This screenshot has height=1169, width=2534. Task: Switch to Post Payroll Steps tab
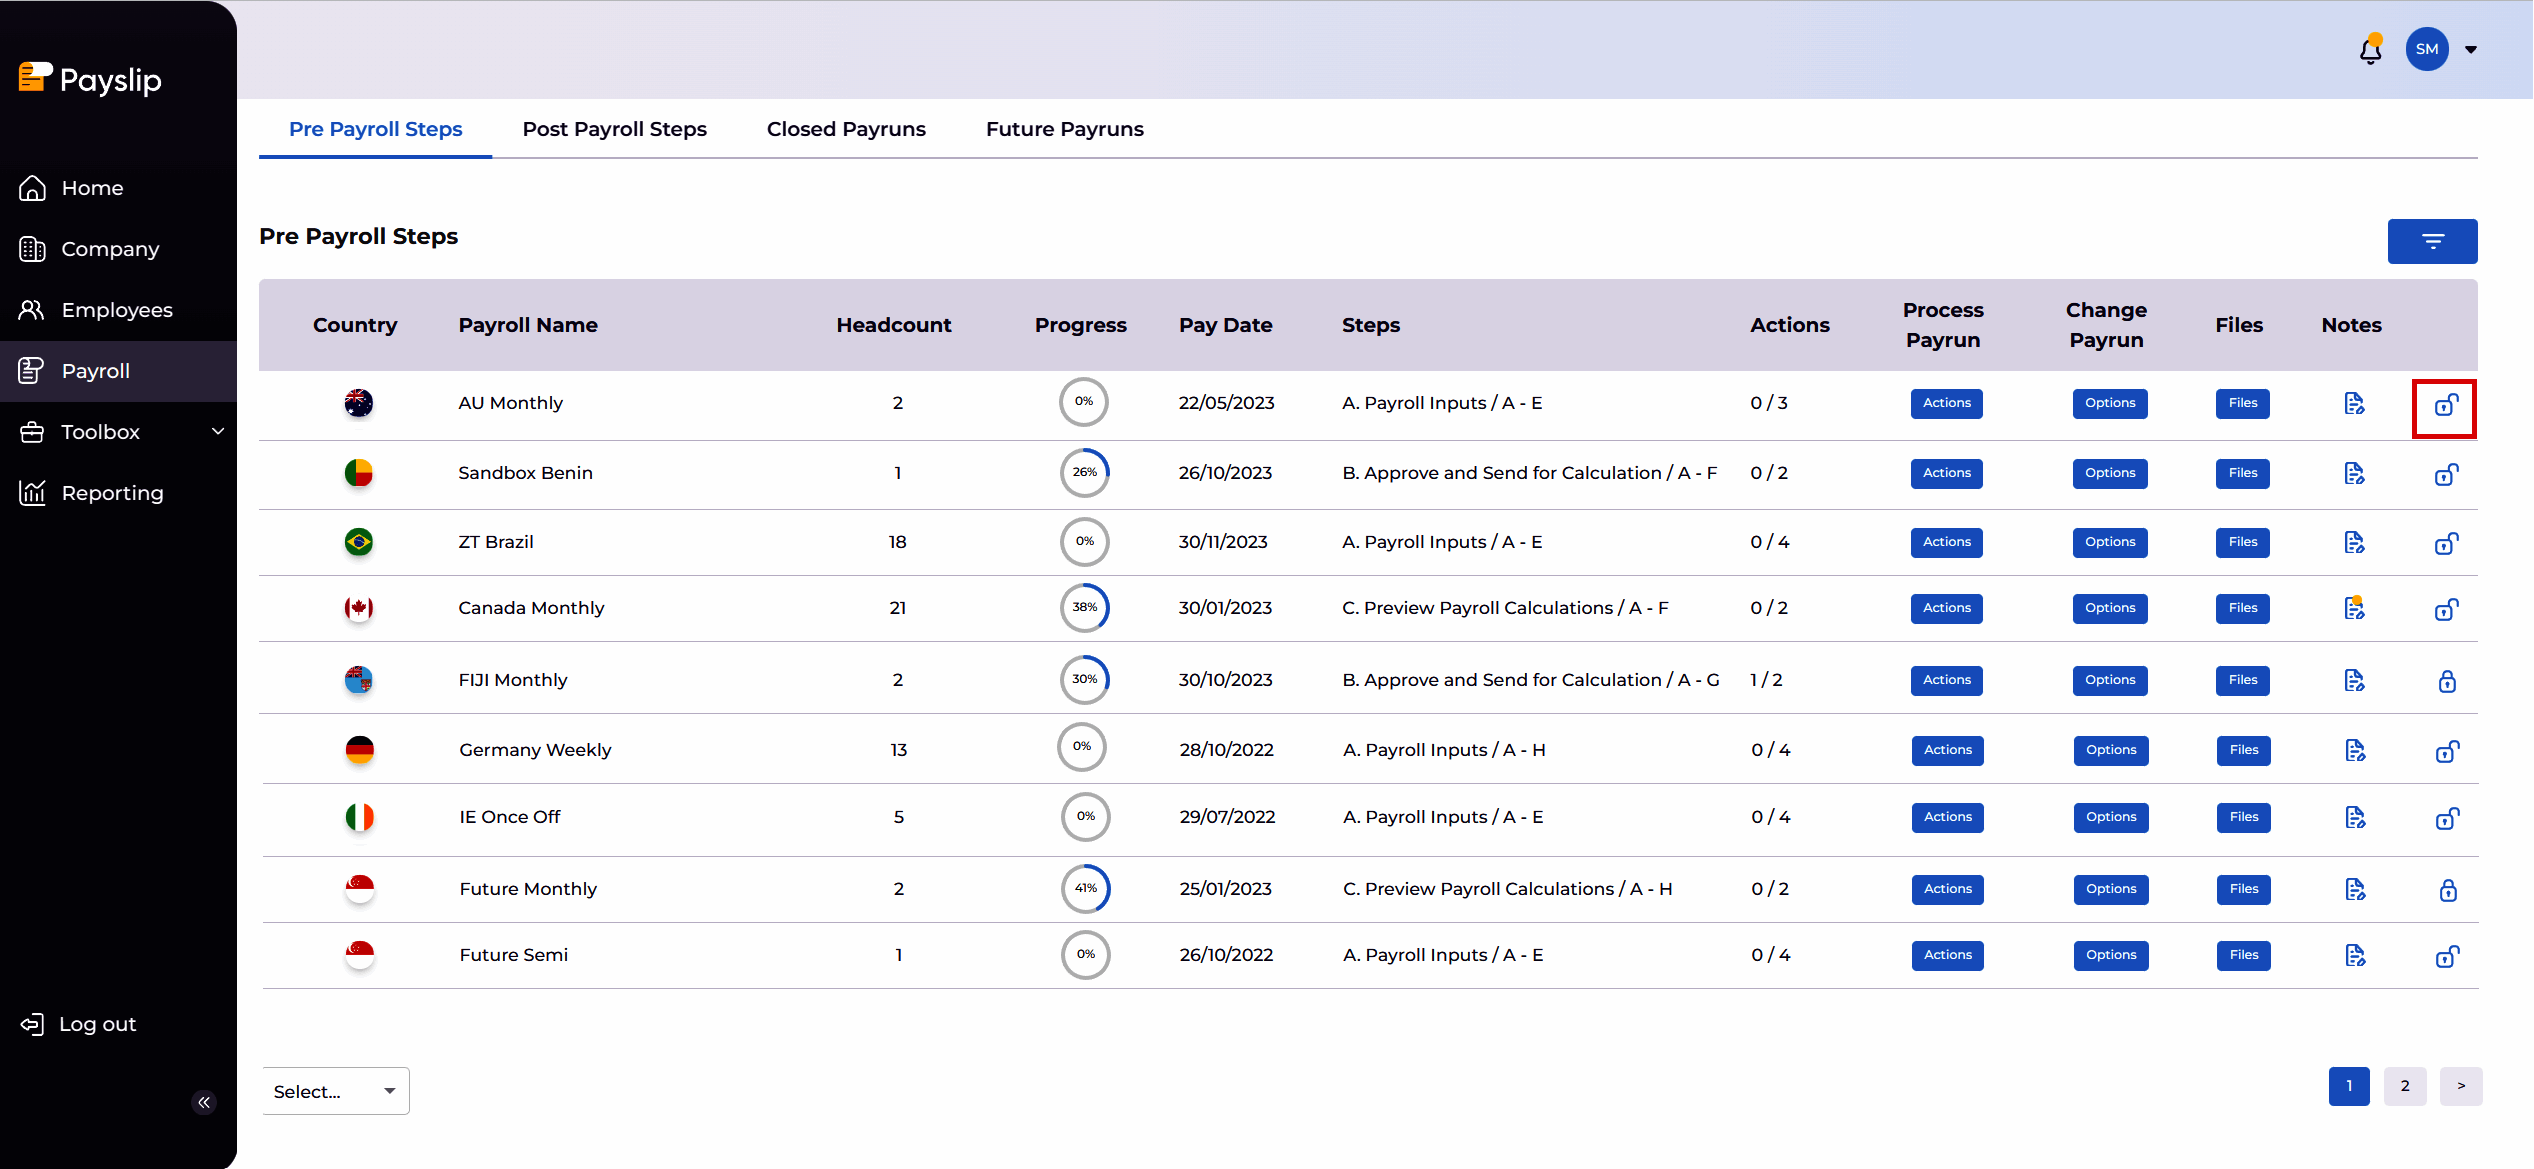click(x=614, y=129)
